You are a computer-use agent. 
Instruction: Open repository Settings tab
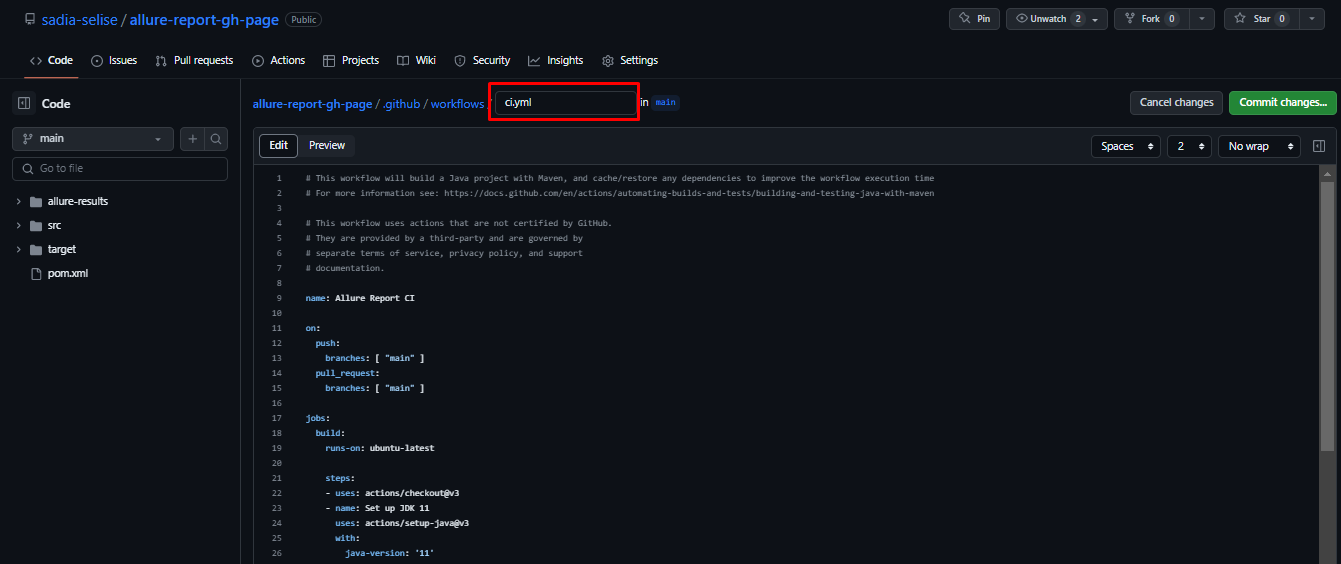630,60
